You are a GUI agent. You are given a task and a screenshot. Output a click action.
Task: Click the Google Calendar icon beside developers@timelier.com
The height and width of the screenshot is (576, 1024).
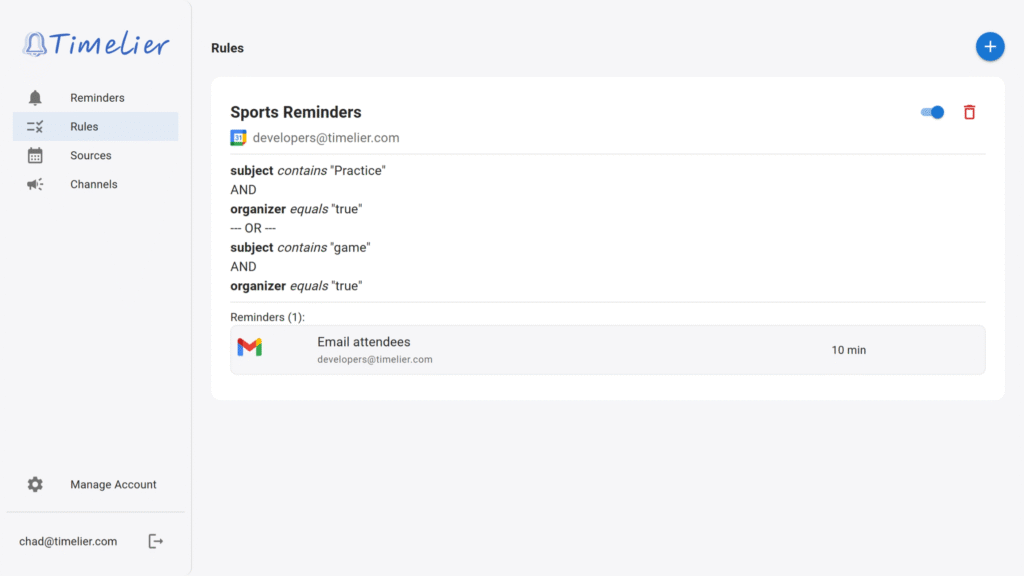point(238,138)
